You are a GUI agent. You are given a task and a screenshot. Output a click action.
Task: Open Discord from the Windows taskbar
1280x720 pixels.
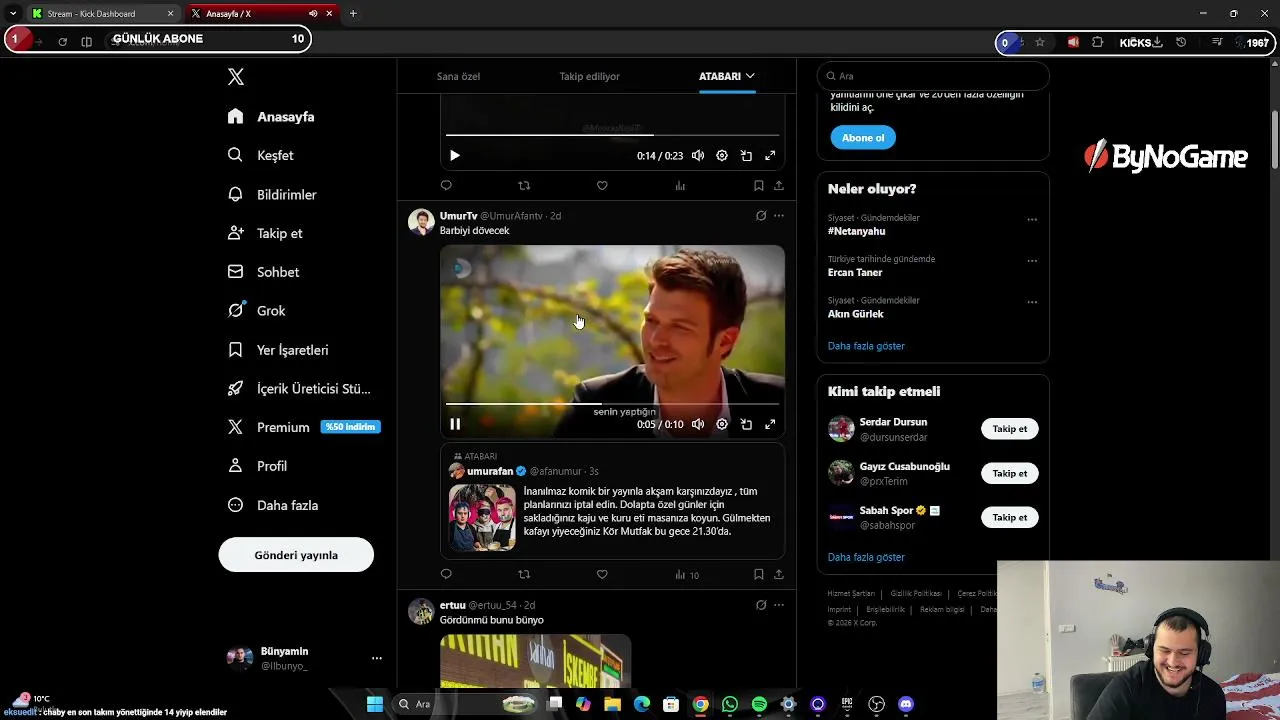(906, 704)
